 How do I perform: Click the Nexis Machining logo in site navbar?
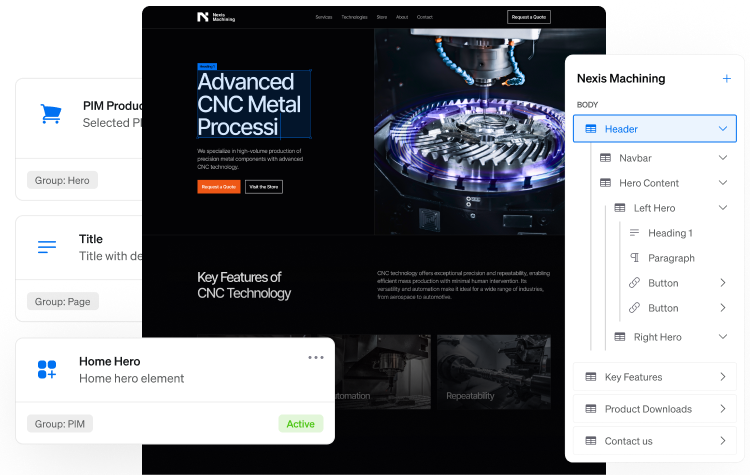(216, 17)
